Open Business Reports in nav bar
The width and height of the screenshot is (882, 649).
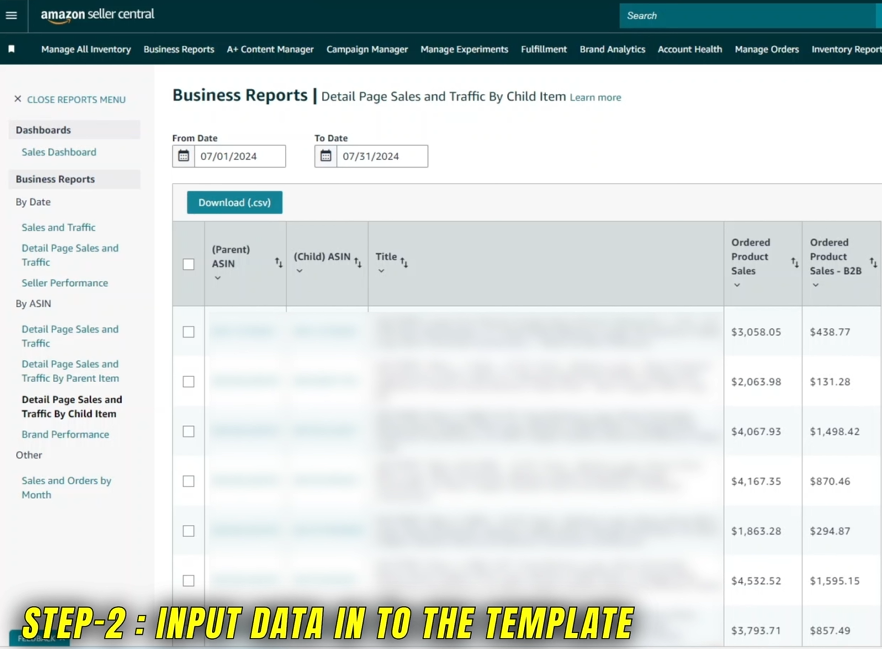point(179,49)
